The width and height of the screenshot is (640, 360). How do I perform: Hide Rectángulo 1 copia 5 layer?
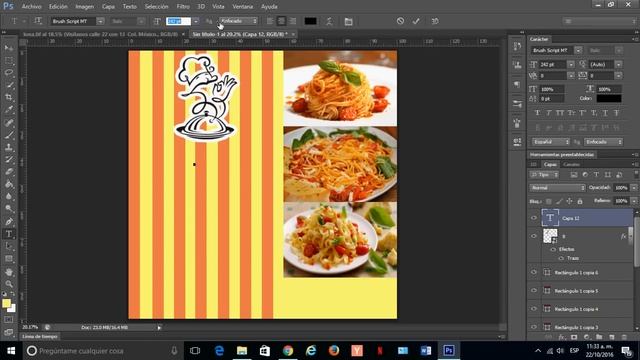(x=534, y=291)
